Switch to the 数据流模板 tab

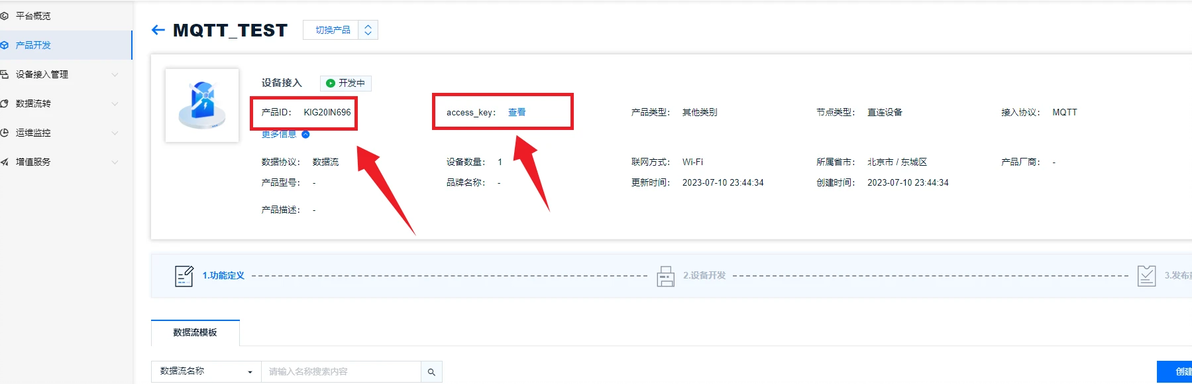[195, 333]
